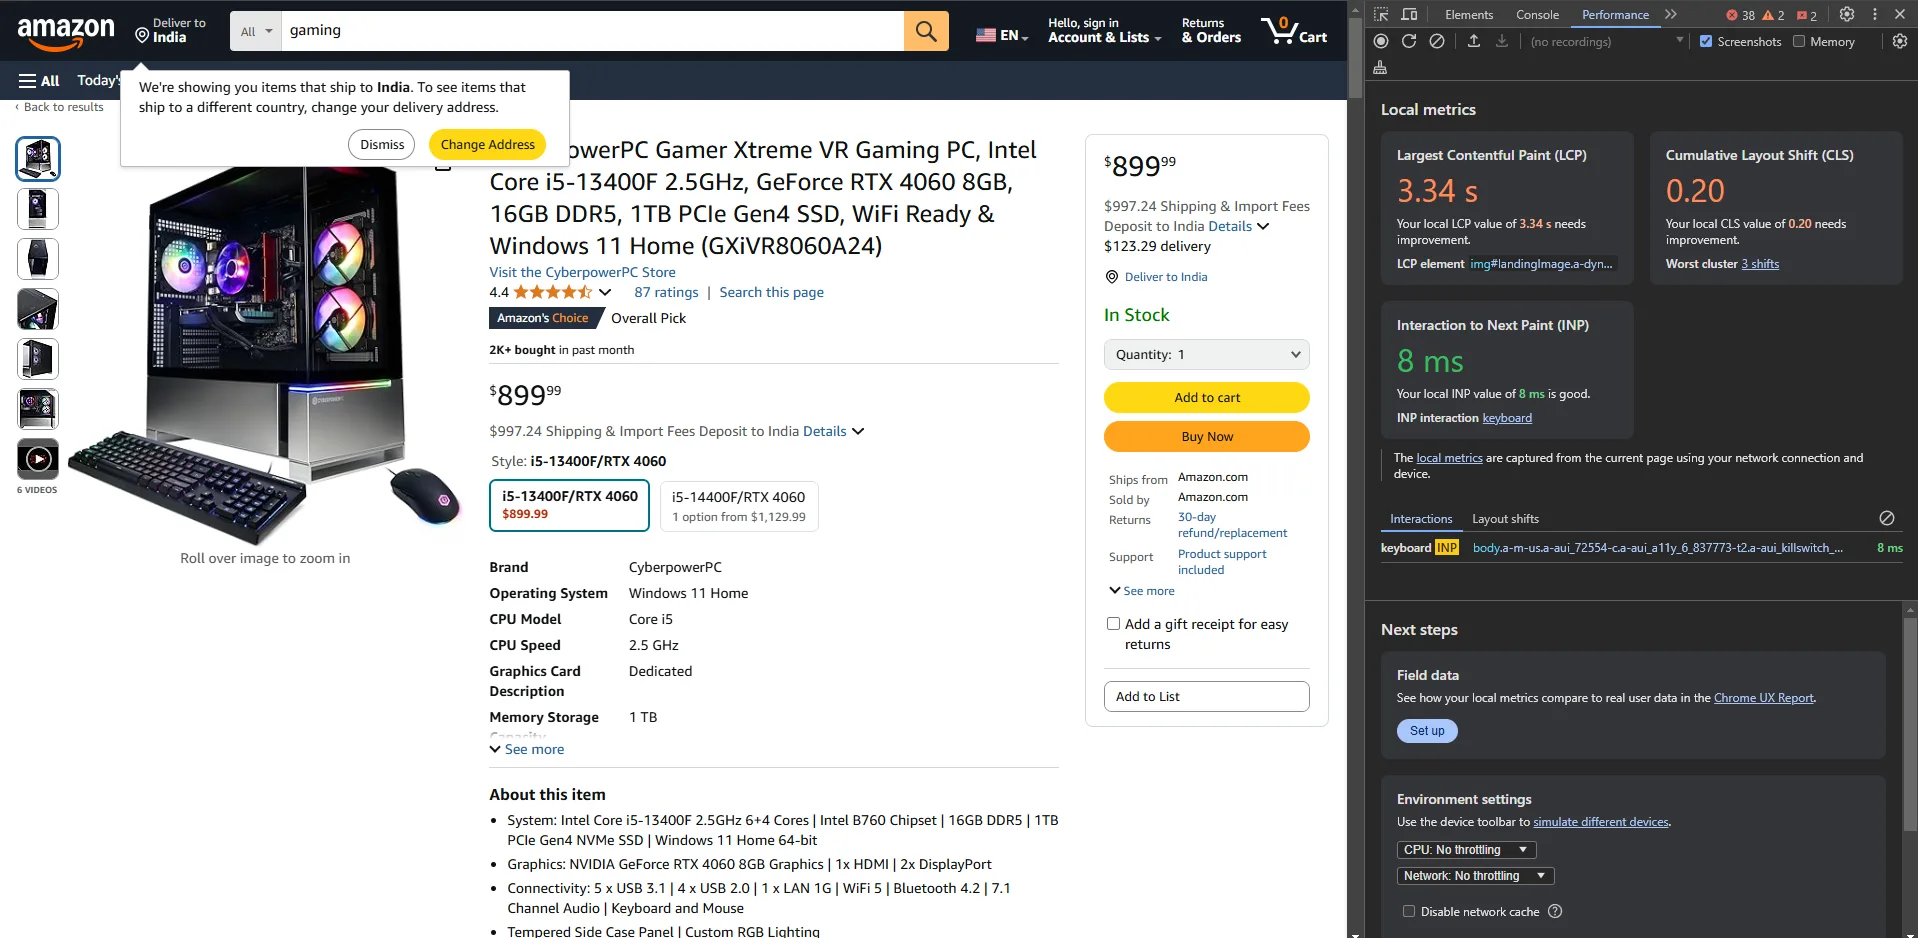This screenshot has height=938, width=1918.
Task: Click the Collect garbage icon
Action: [1381, 68]
